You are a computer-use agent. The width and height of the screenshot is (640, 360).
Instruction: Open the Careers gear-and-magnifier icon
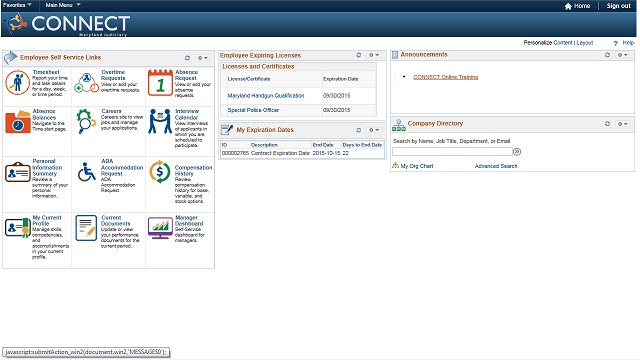[86, 121]
